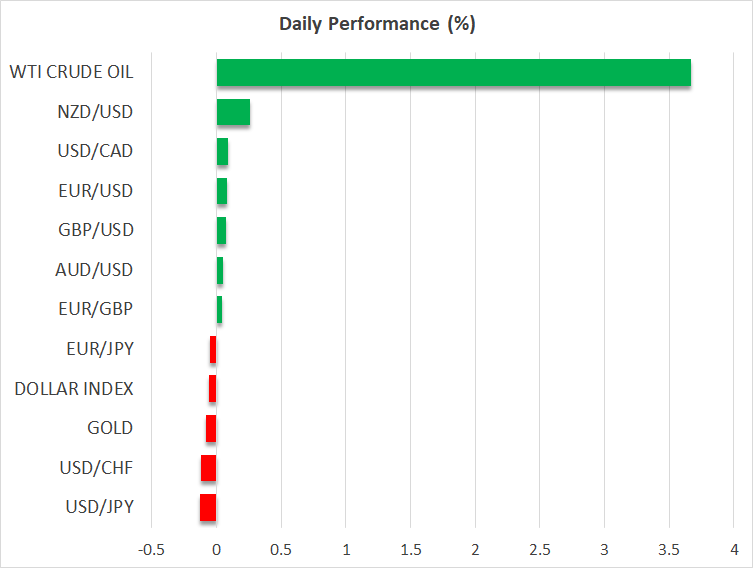The image size is (753, 568).
Task: Click the EUR/GBP category label
Action: coord(96,309)
